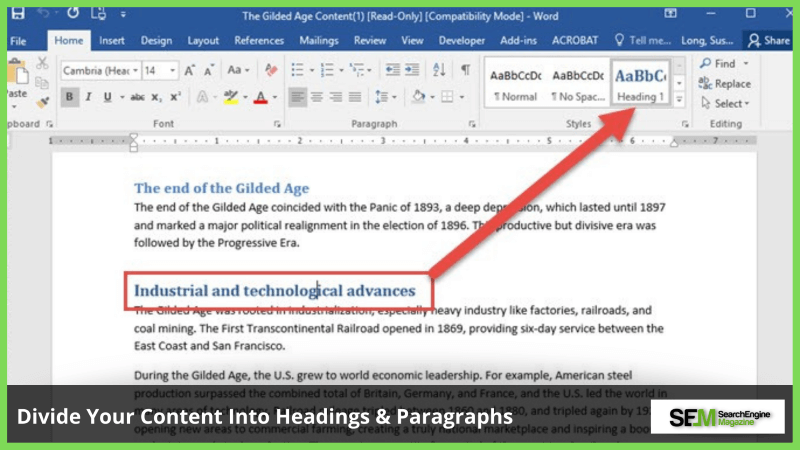Expand the Styles gallery More arrow
Screen dimensions: 800x450
(x=679, y=100)
